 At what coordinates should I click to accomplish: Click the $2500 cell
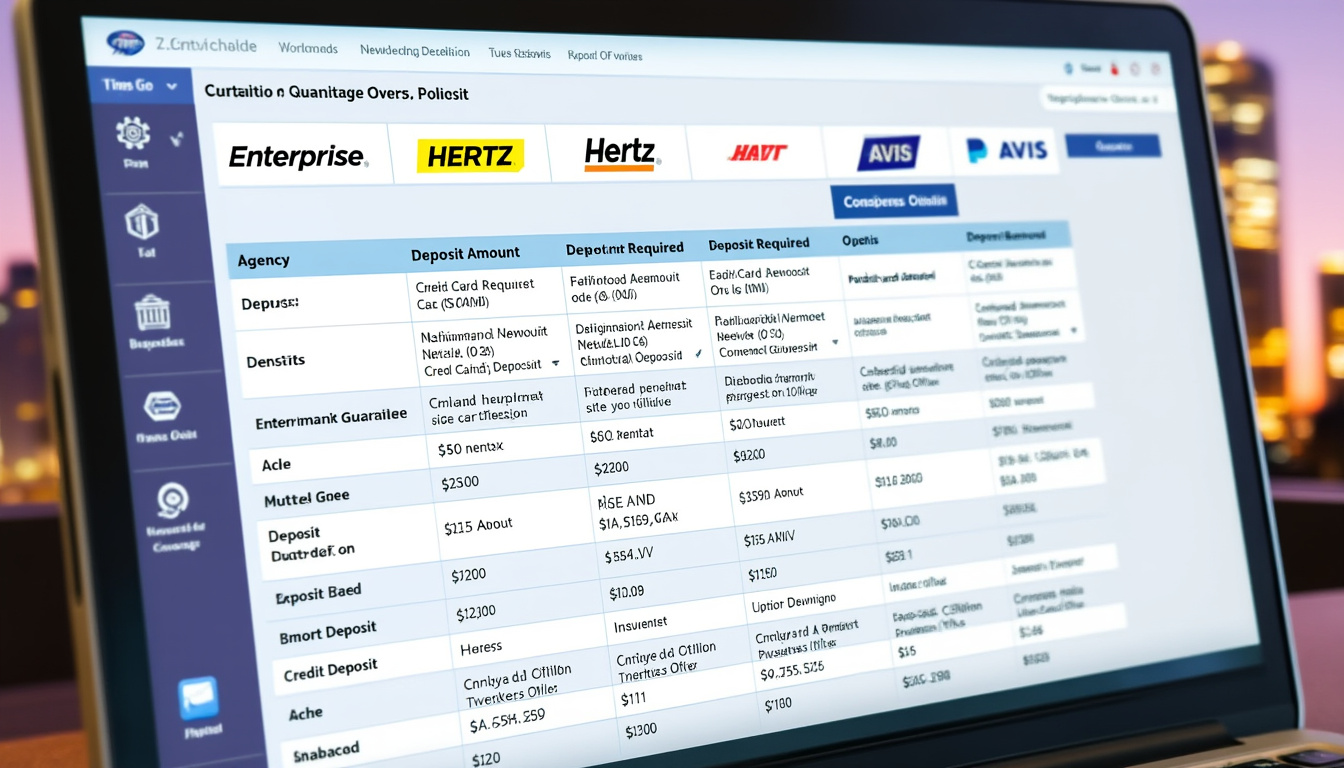[x=460, y=481]
